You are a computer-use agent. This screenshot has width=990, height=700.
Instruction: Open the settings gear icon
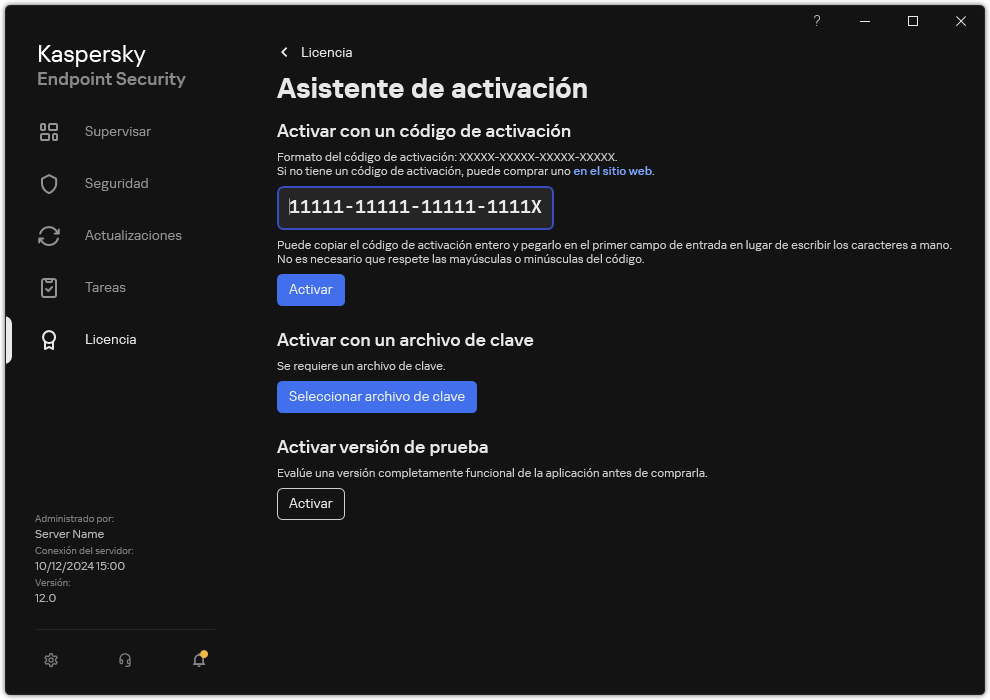tap(51, 660)
